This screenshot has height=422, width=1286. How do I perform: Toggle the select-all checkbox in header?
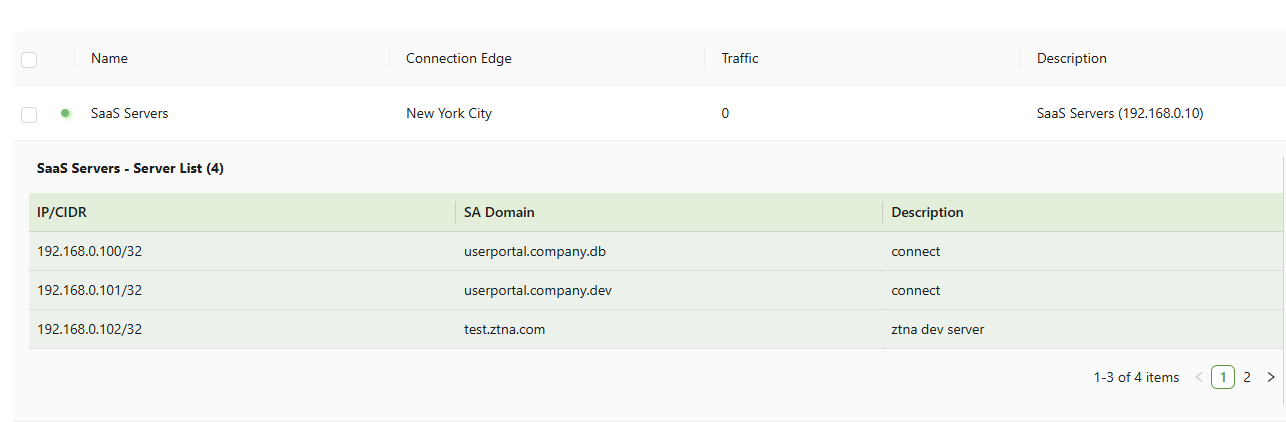[x=29, y=60]
